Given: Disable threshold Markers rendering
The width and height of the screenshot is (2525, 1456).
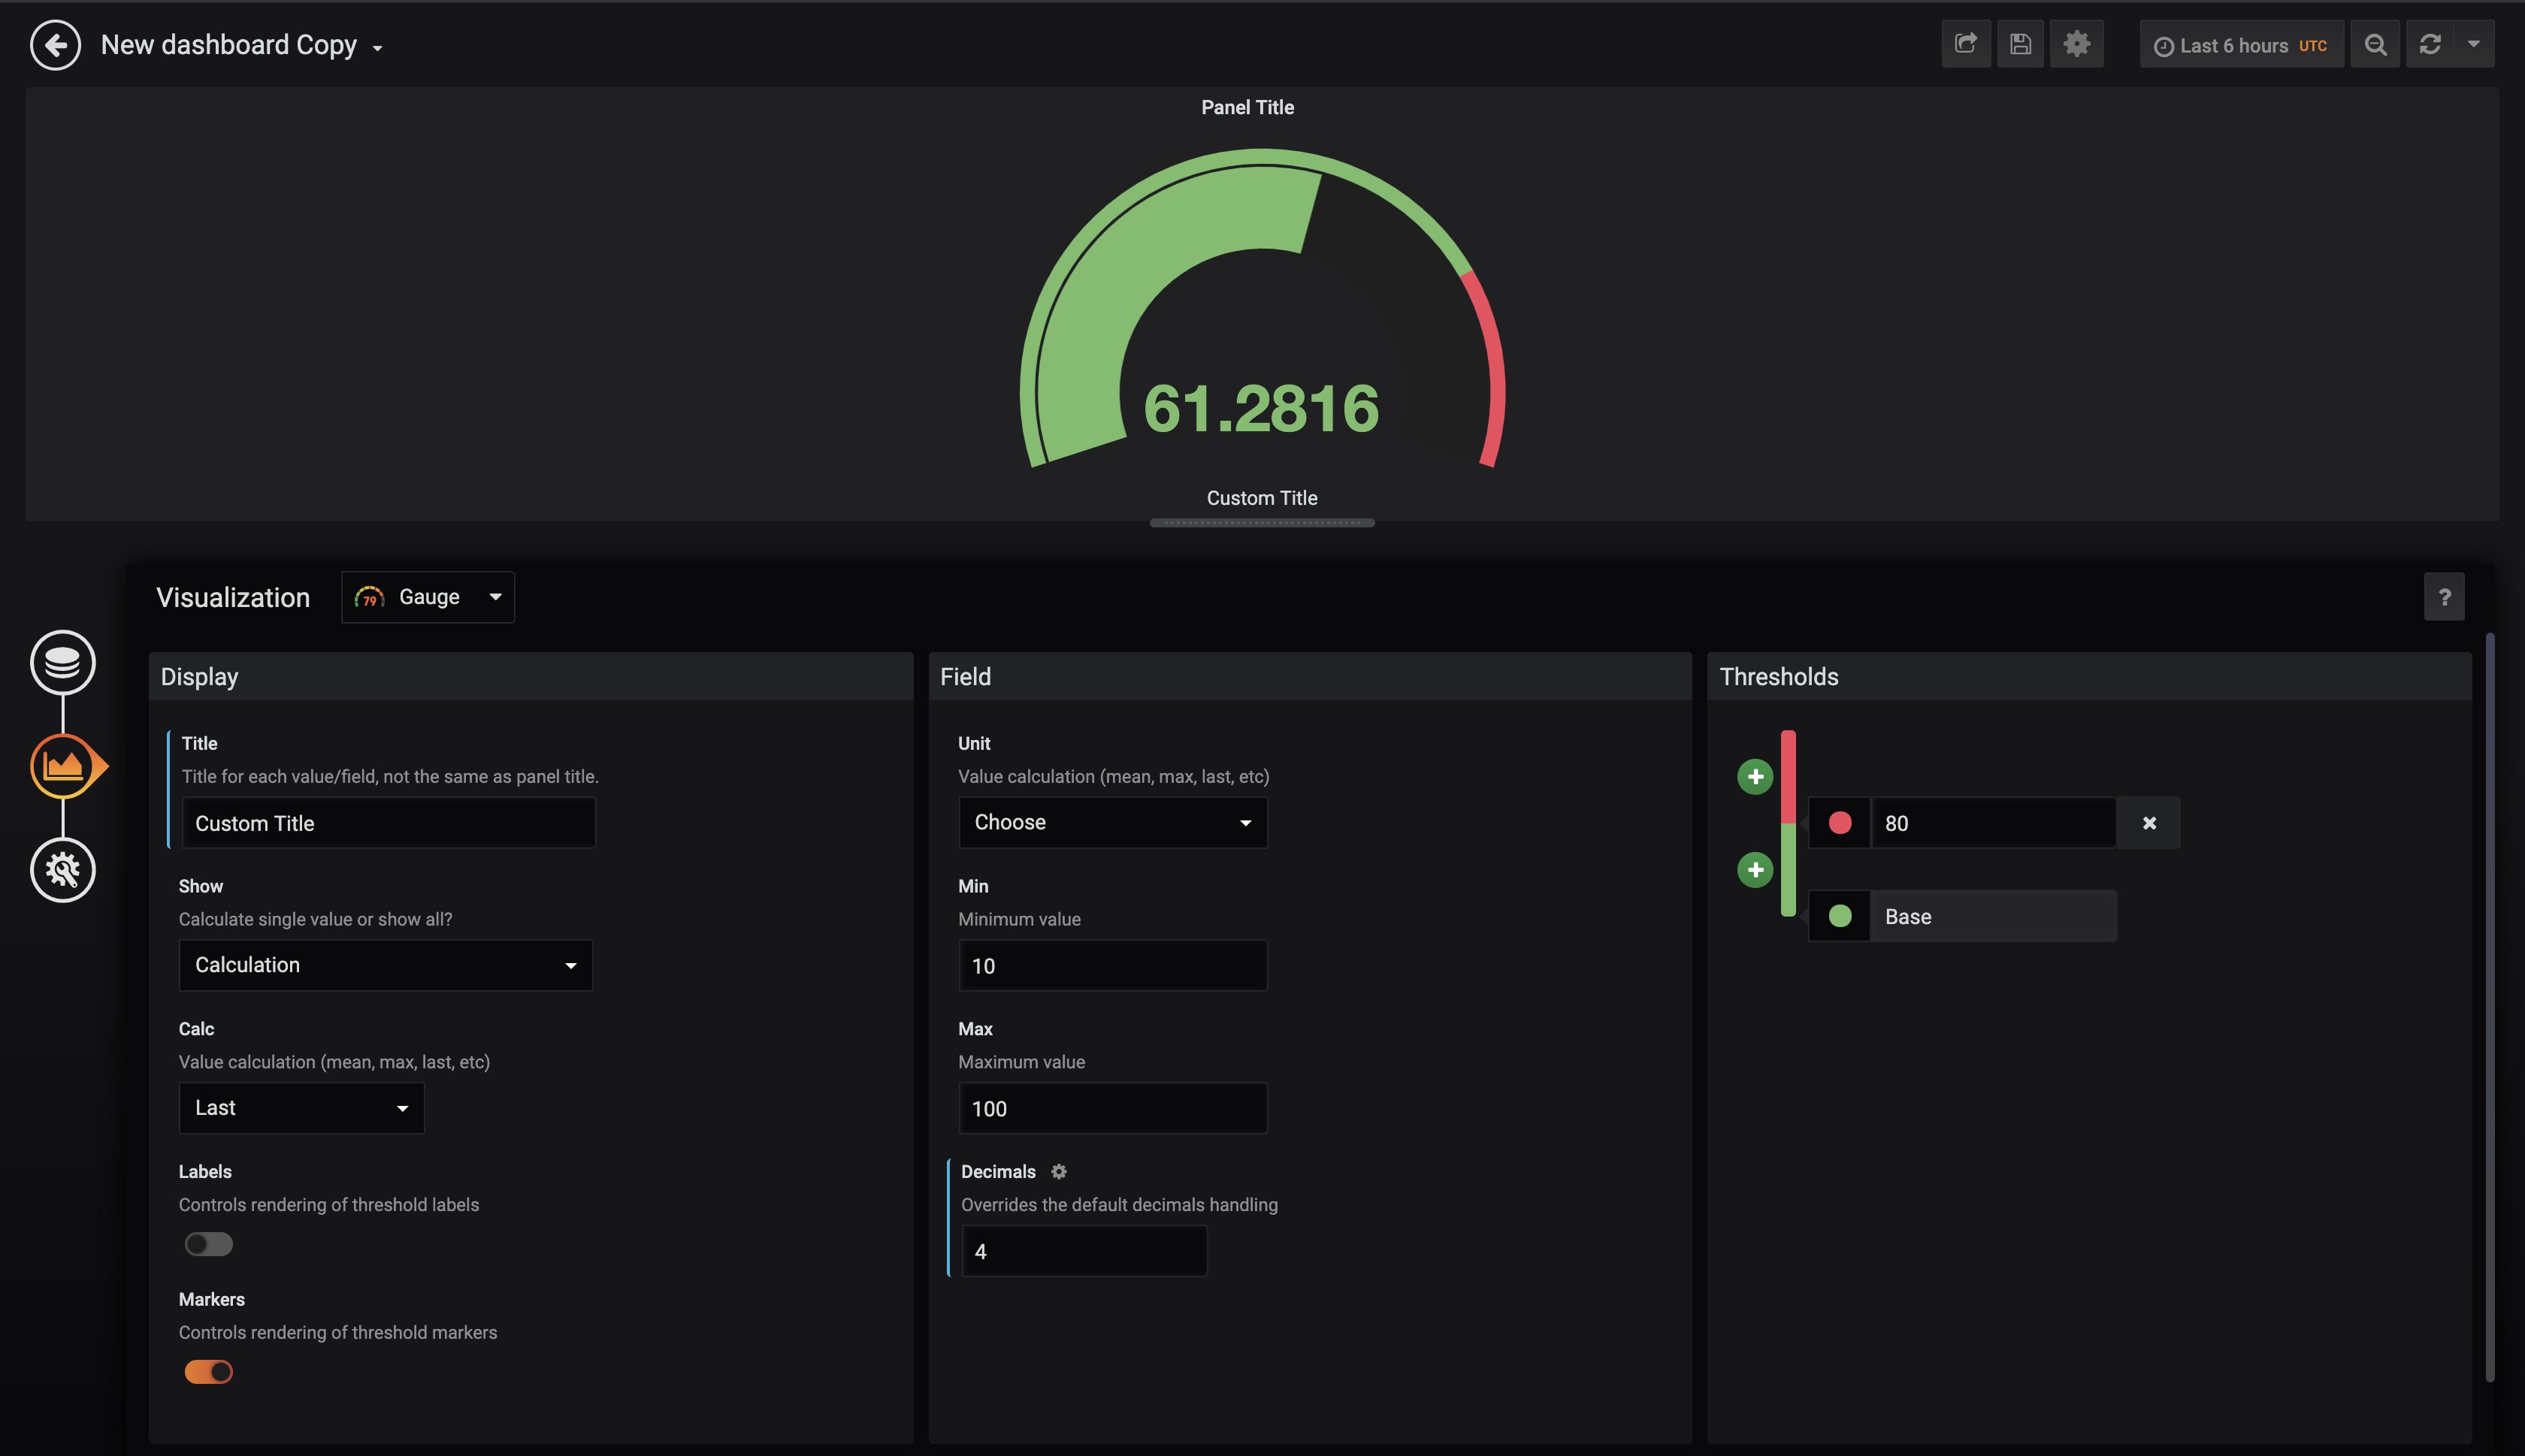Looking at the screenshot, I should [x=207, y=1371].
